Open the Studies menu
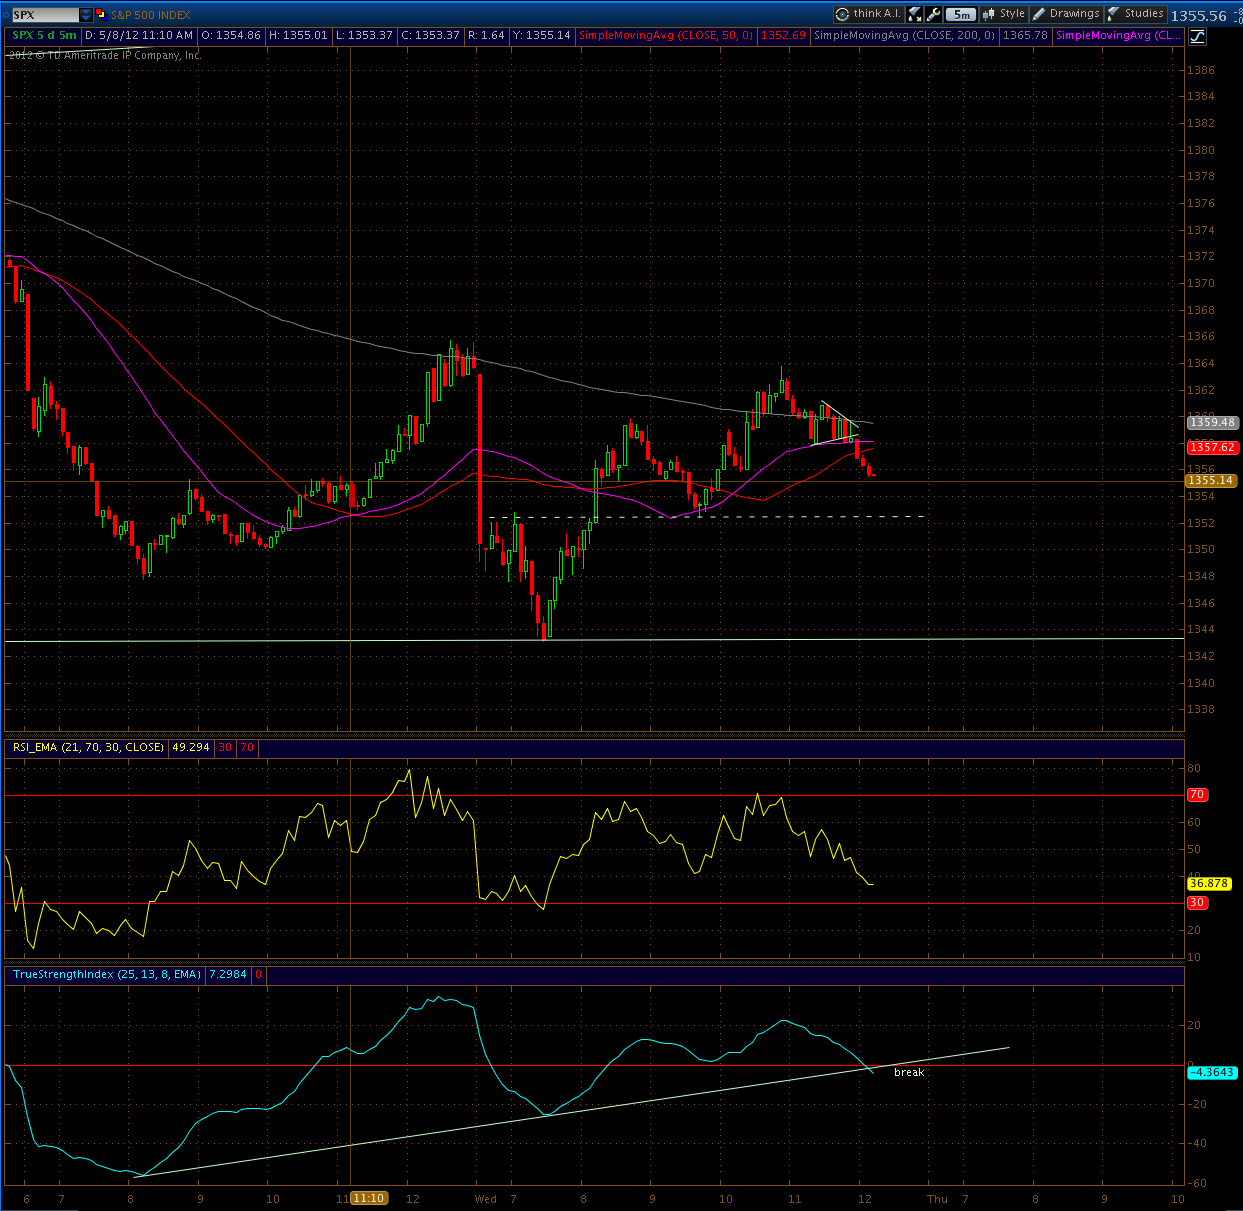Viewport: 1243px width, 1211px height. [1135, 14]
